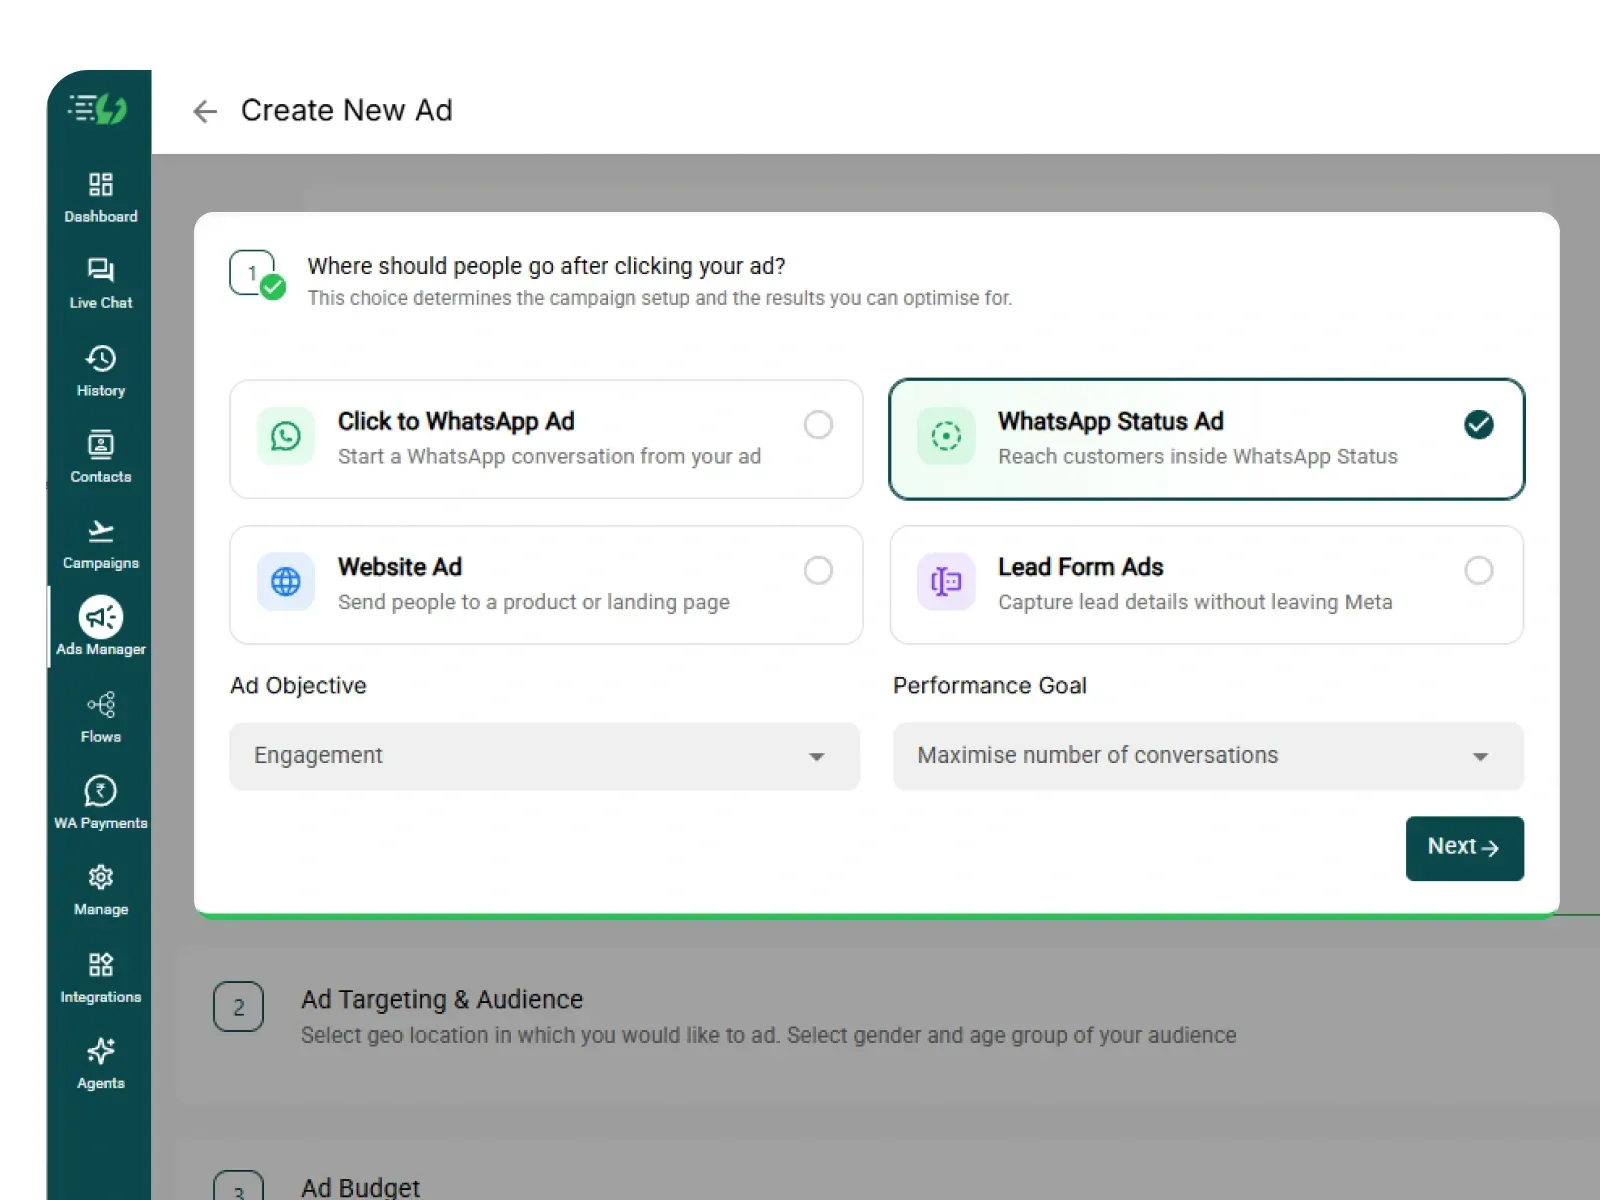The image size is (1600, 1200).
Task: Select the Website Ad radio button
Action: click(x=818, y=571)
